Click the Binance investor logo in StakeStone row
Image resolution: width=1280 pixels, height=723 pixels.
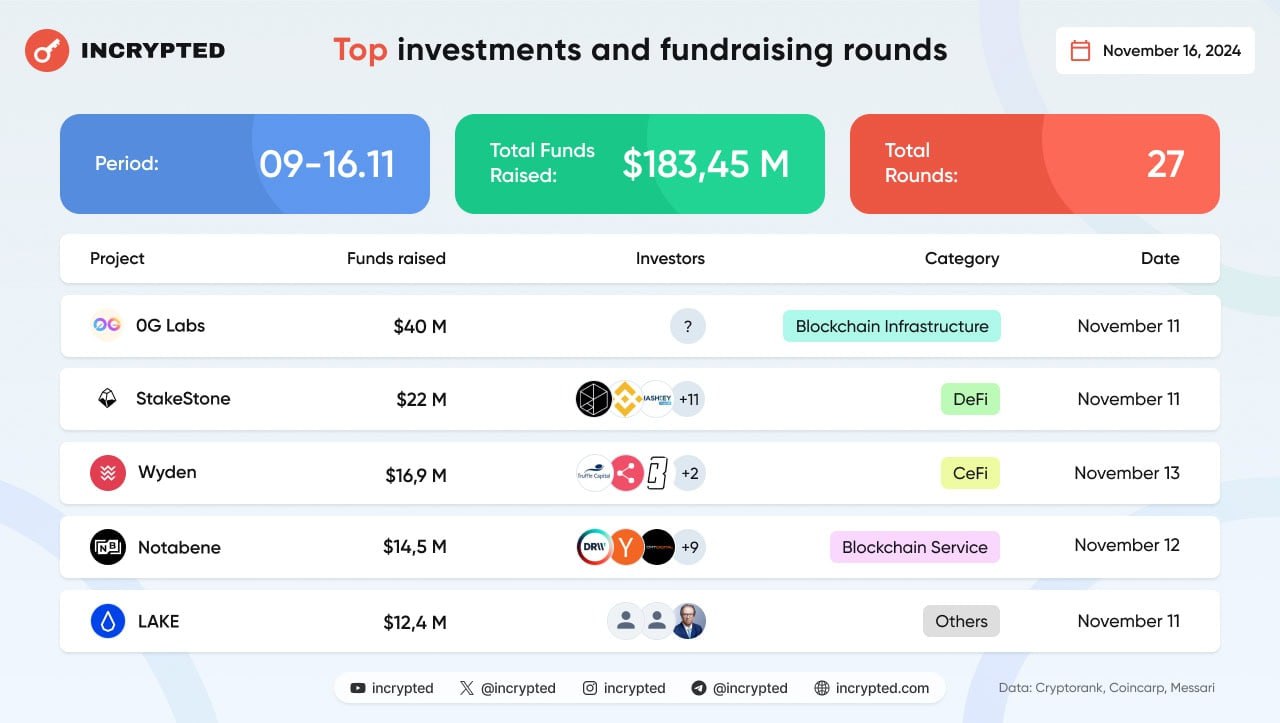(x=626, y=399)
